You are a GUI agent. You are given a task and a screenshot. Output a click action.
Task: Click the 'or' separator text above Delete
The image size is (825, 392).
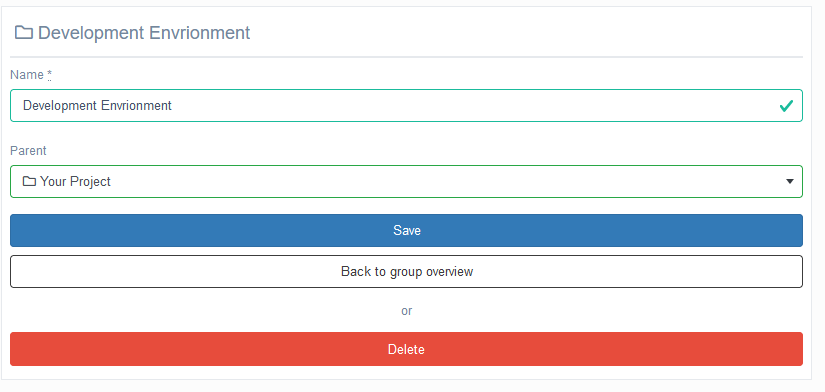(x=406, y=311)
